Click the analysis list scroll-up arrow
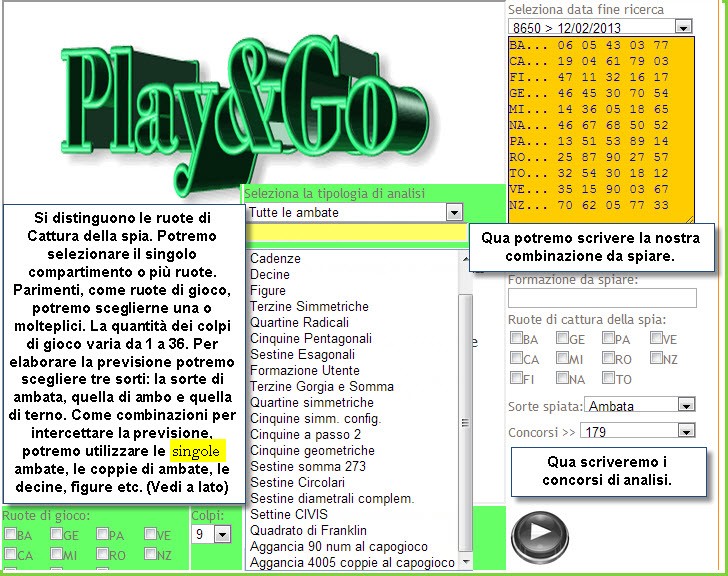The image size is (728, 576). (466, 259)
